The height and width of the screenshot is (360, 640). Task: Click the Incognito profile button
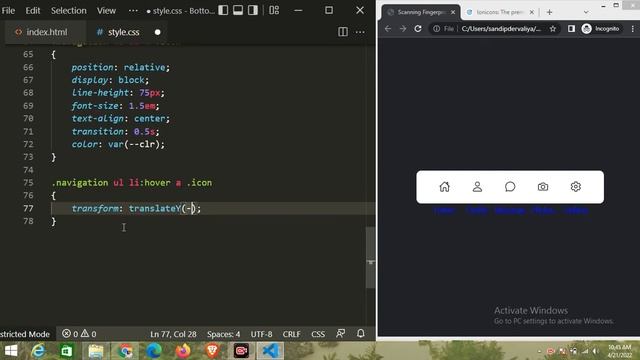pos(601,29)
